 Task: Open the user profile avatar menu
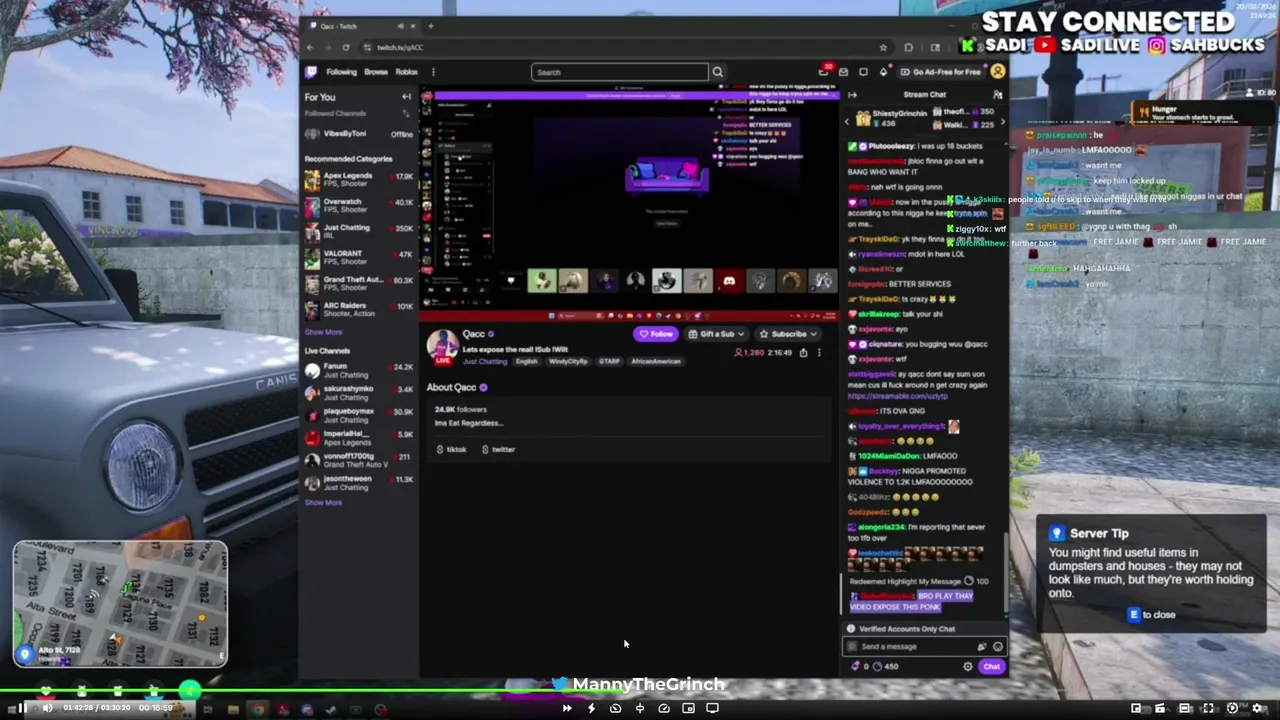[x=998, y=72]
